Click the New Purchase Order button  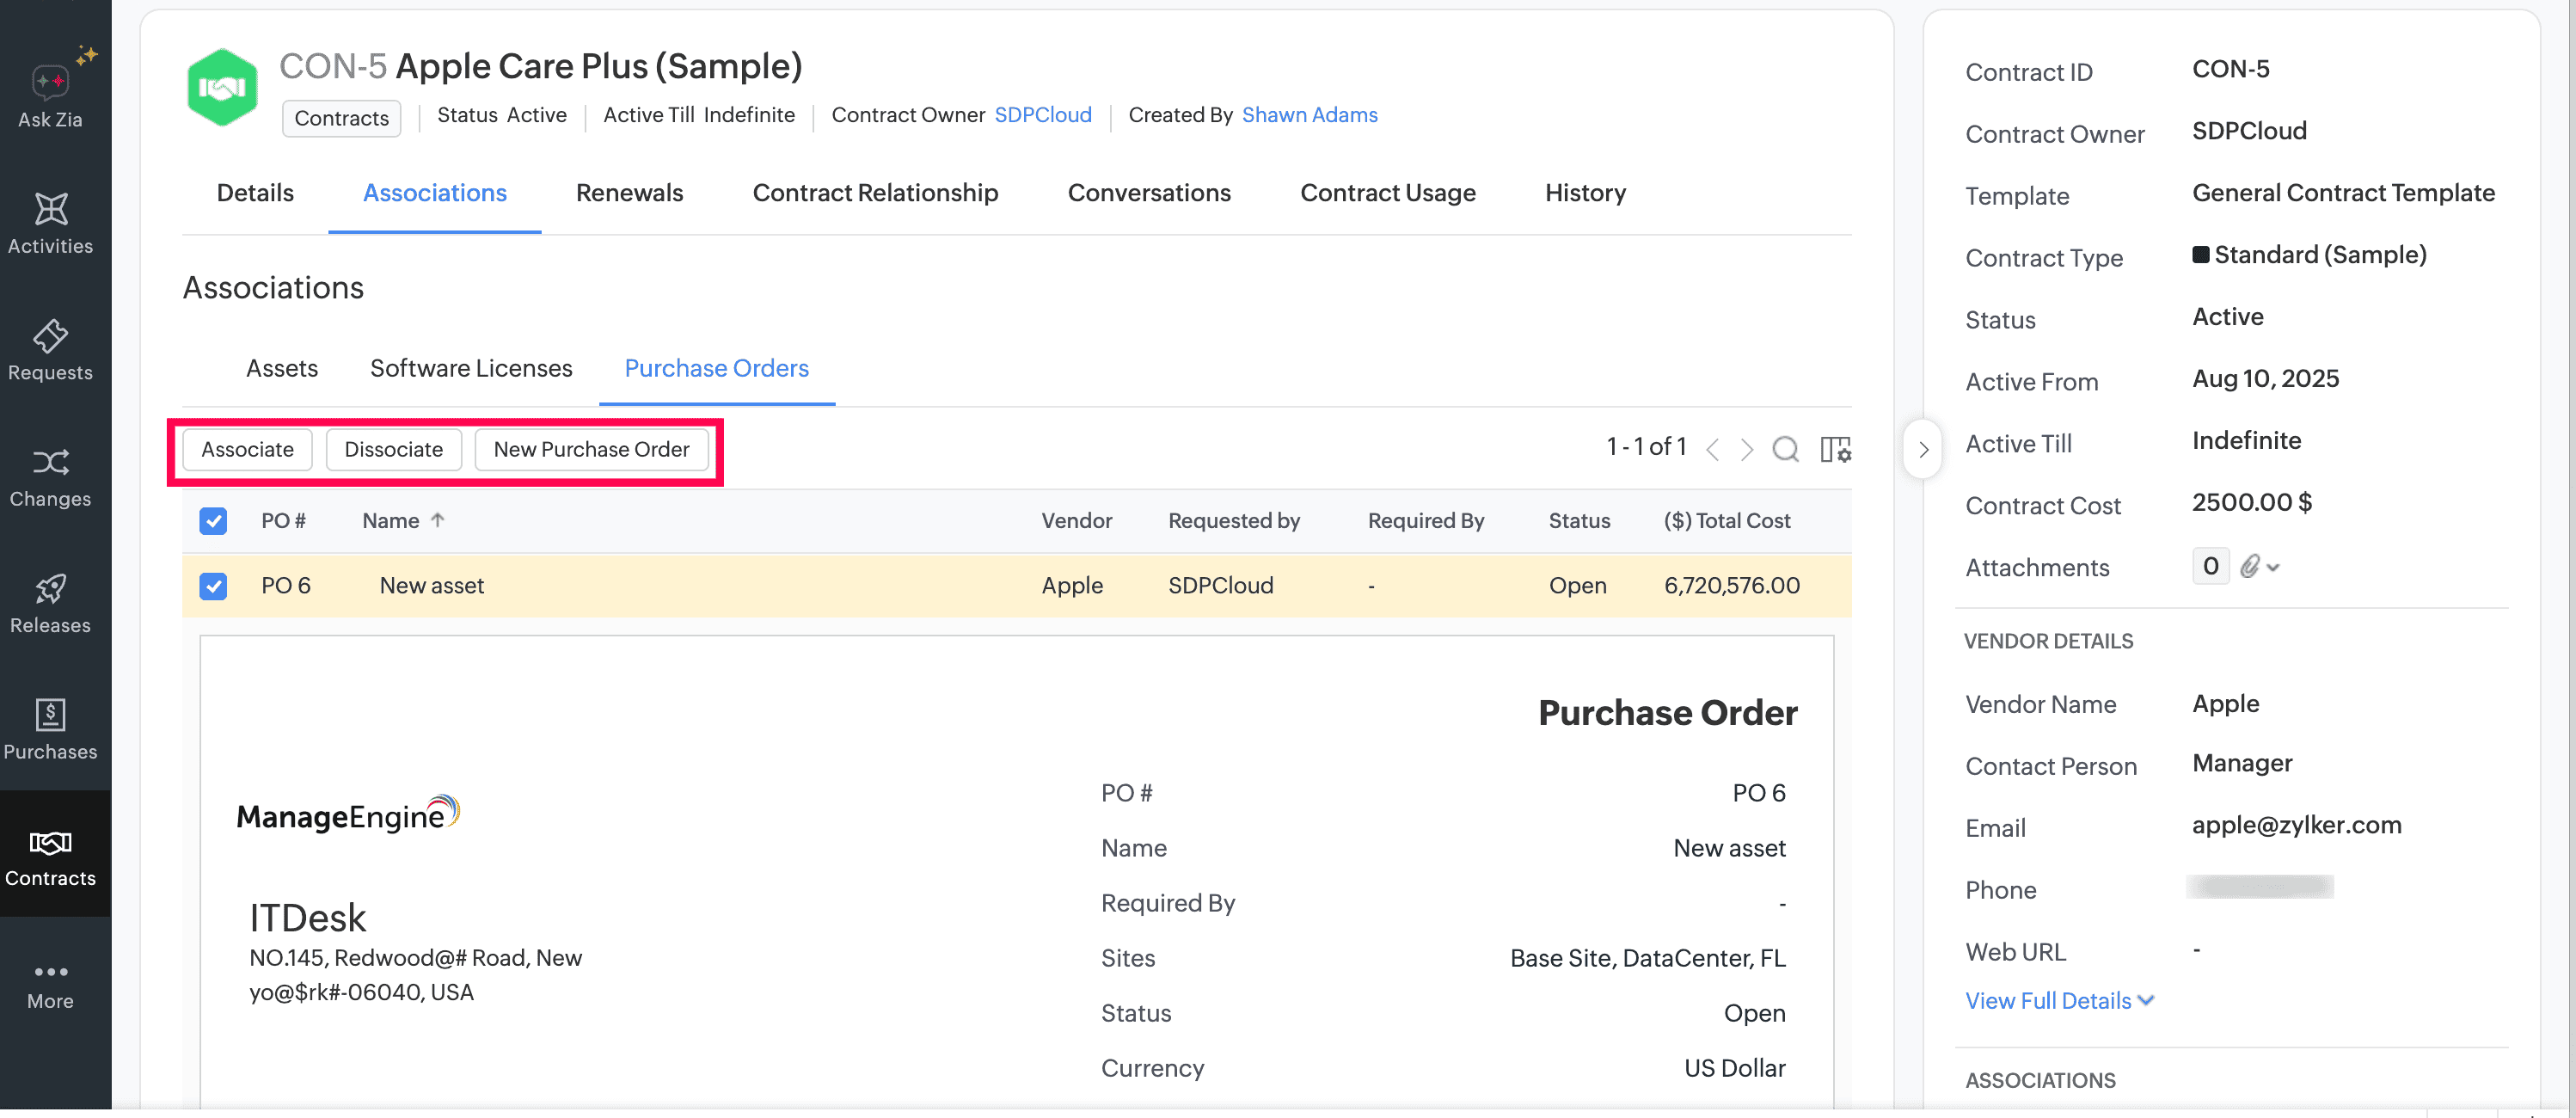[x=591, y=449]
